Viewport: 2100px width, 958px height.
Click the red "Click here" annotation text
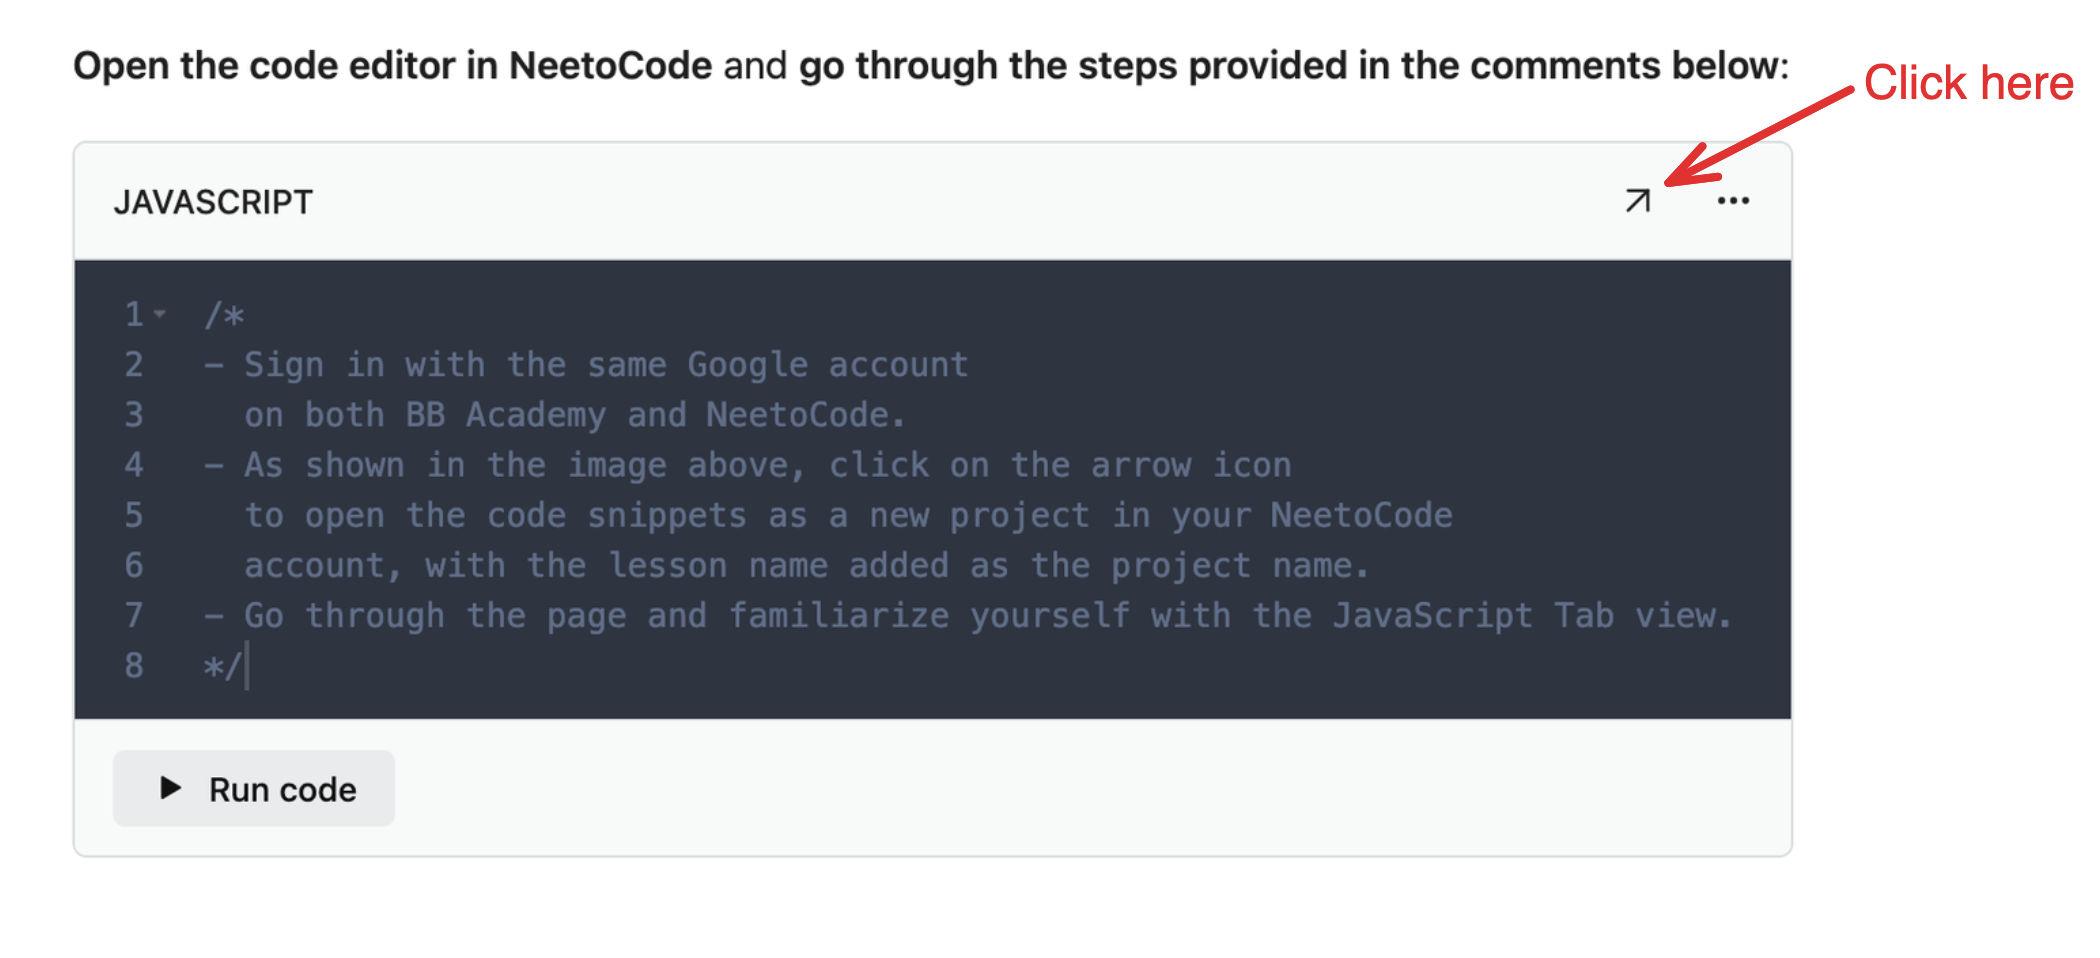coord(1967,83)
